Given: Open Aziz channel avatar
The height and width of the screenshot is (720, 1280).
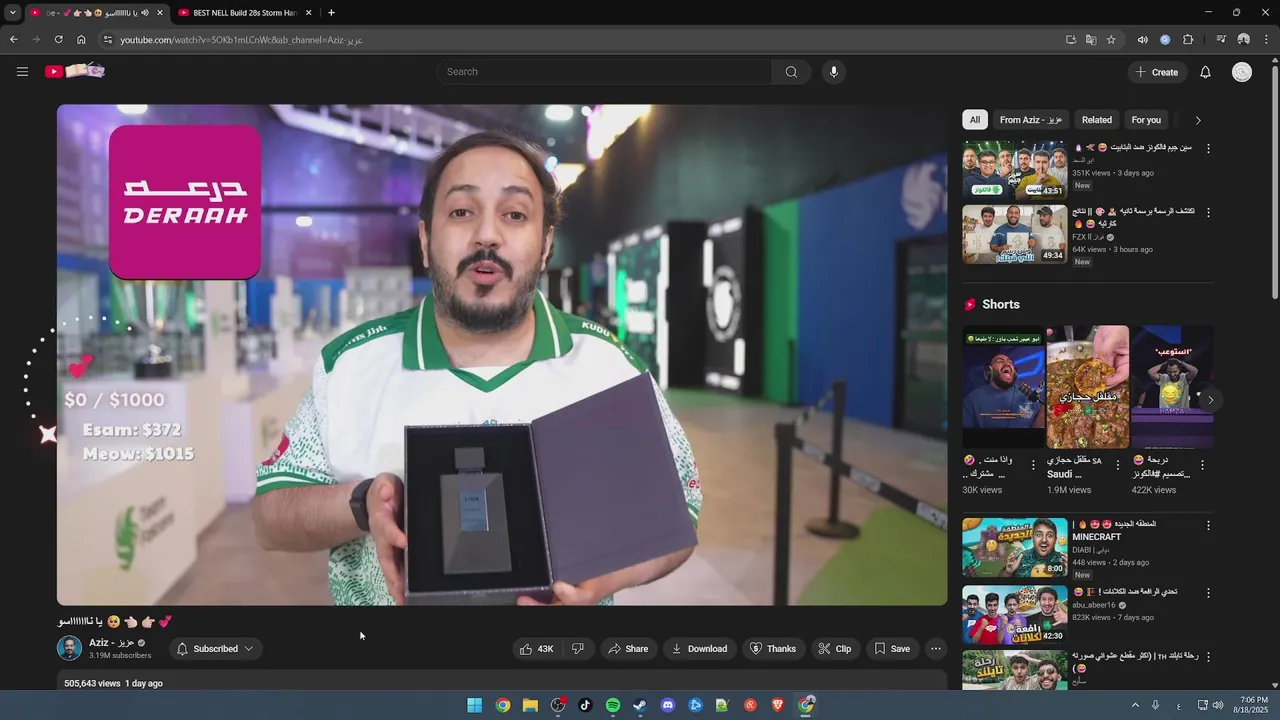Looking at the screenshot, I should click(x=69, y=648).
